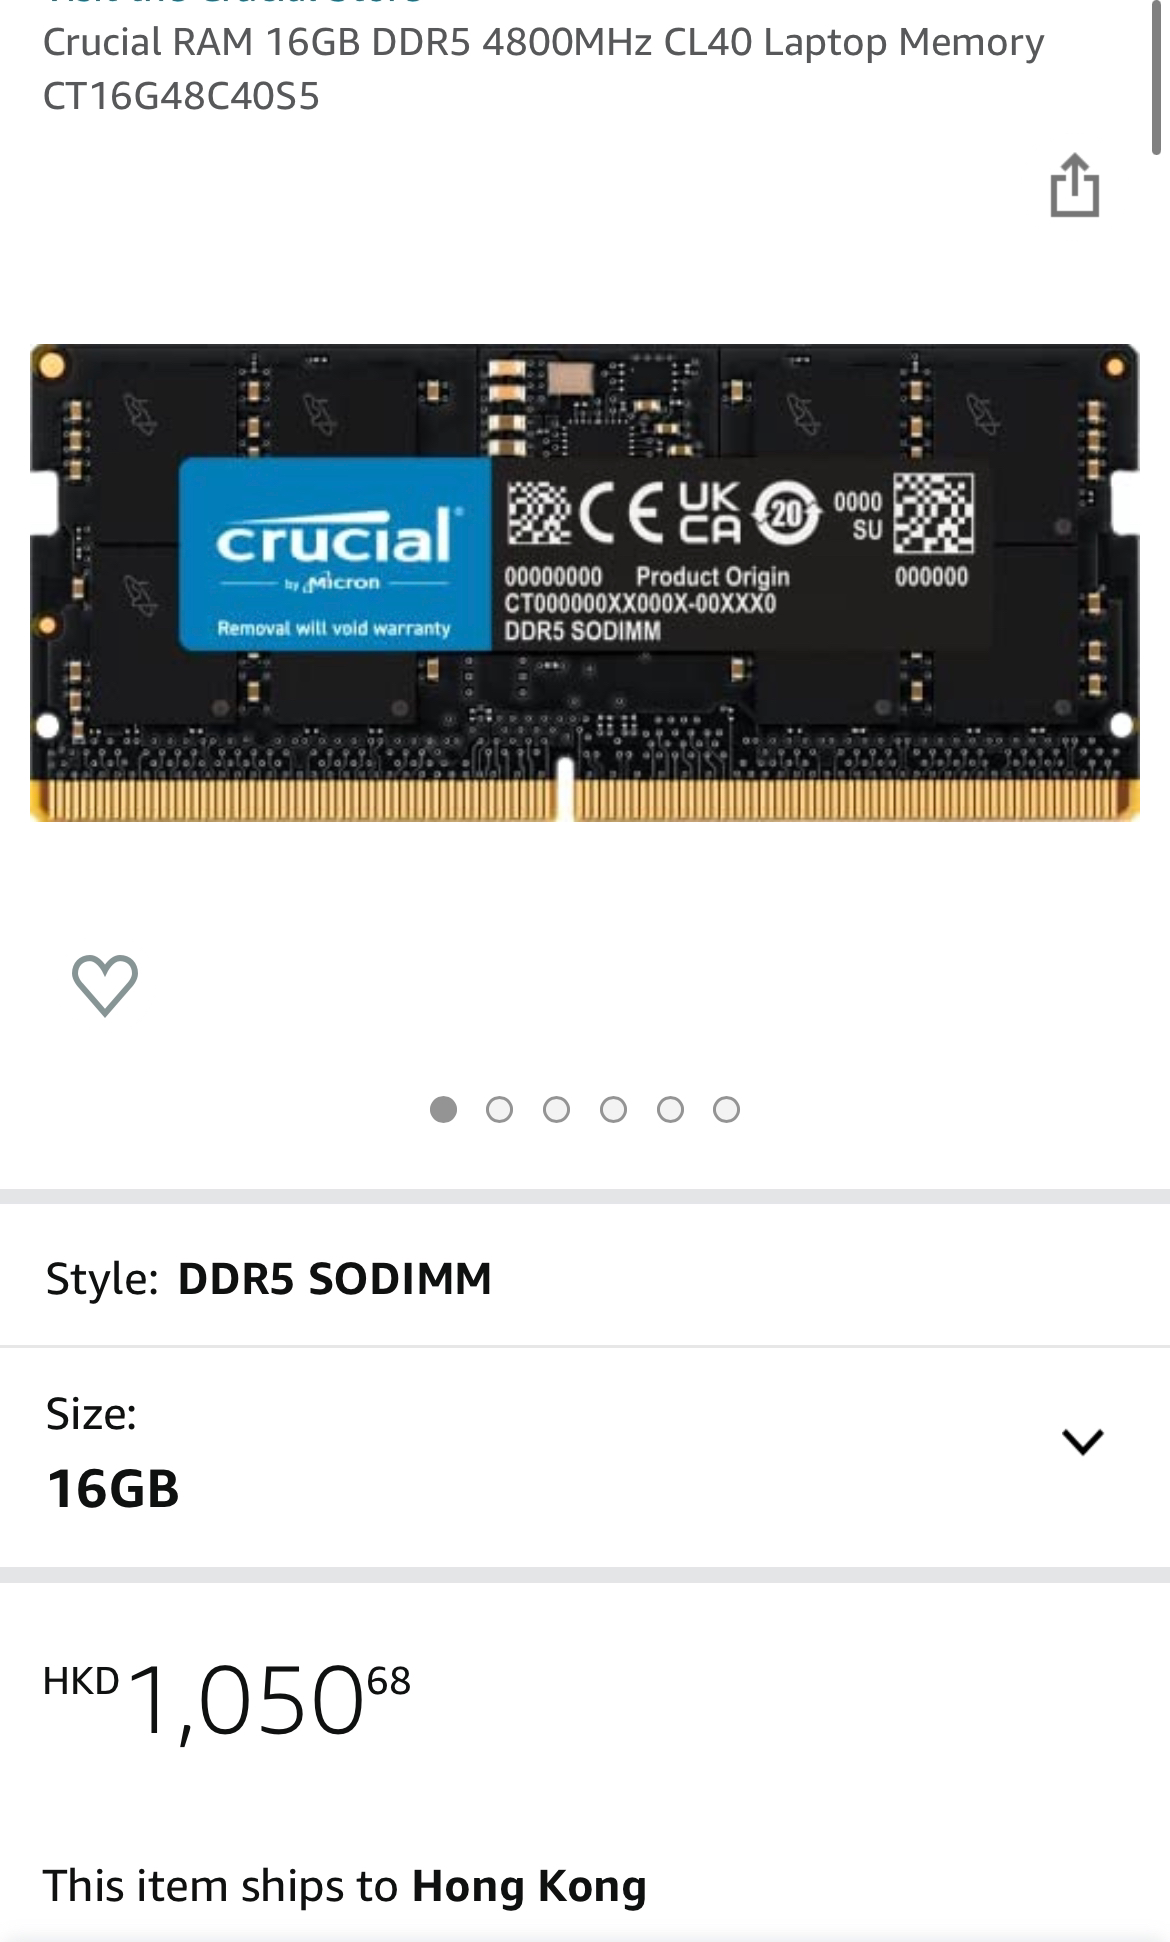Tap the share icon
The width and height of the screenshot is (1170, 1942).
click(x=1075, y=185)
